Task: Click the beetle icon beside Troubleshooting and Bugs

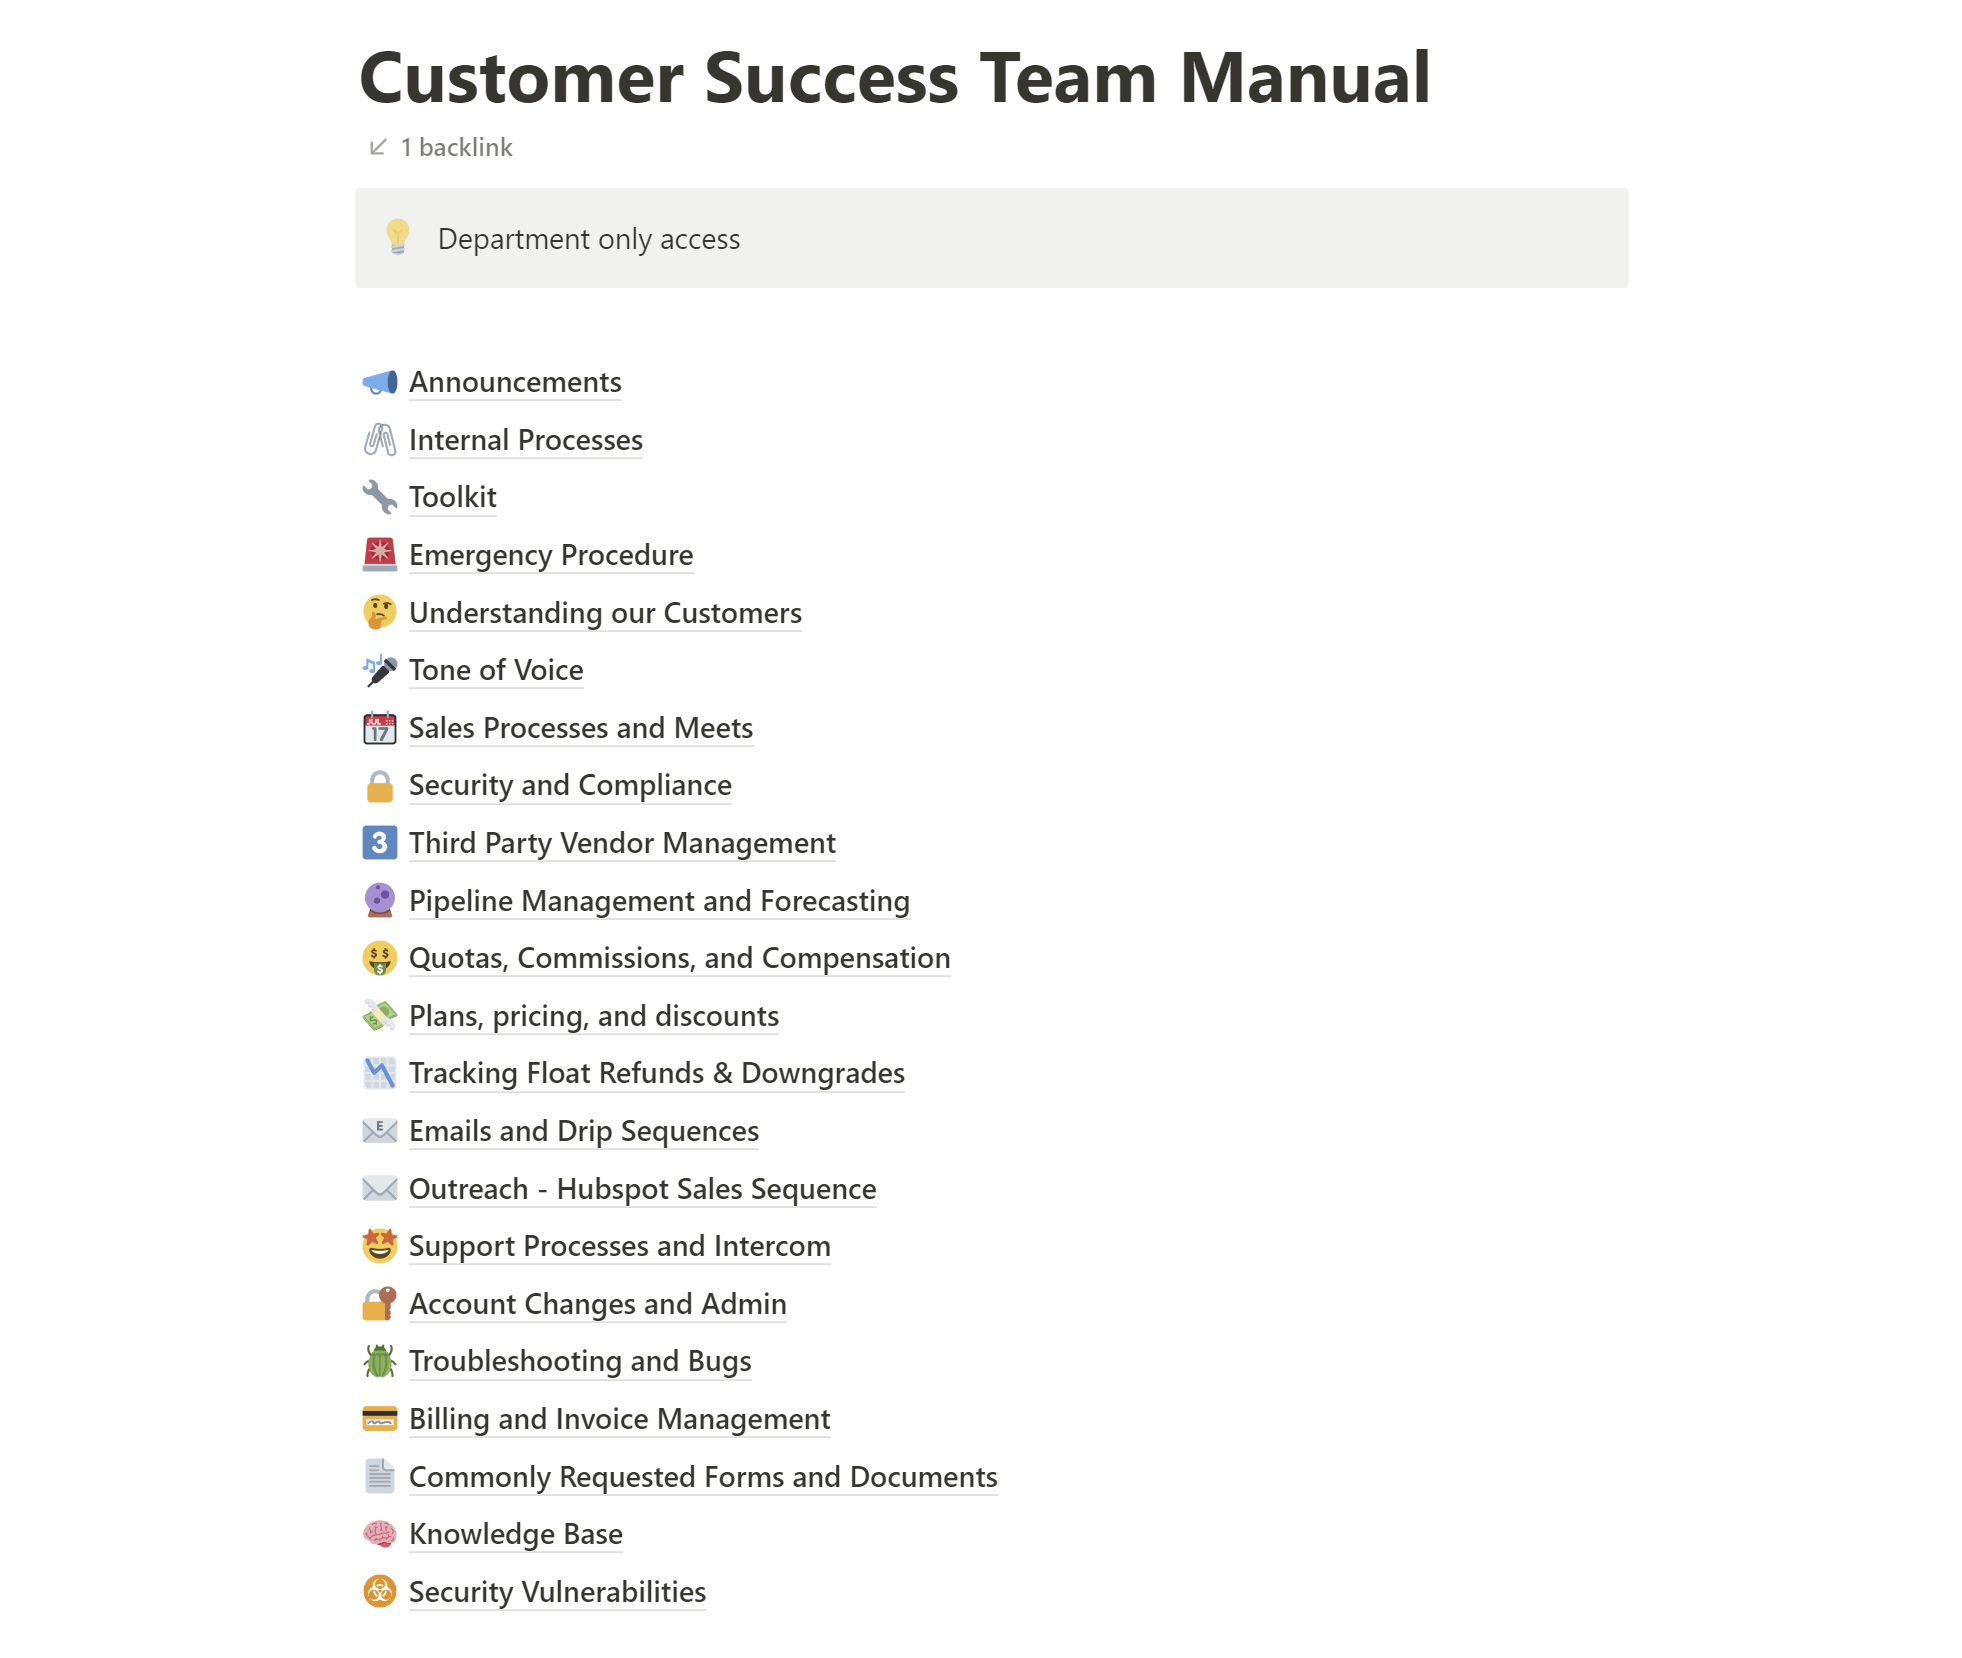Action: (x=379, y=1361)
